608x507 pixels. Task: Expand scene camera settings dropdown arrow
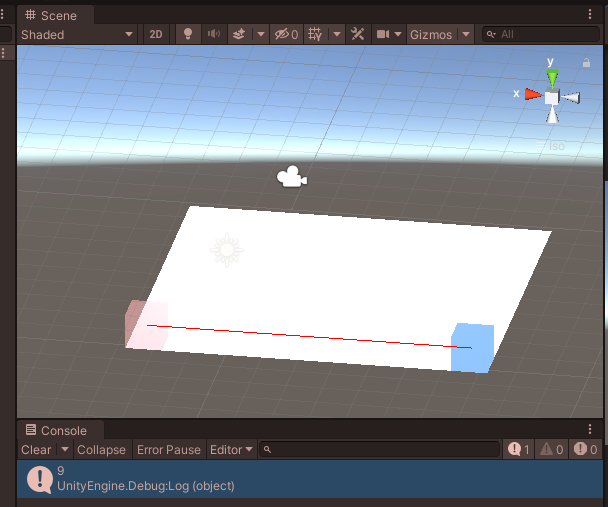pos(398,34)
